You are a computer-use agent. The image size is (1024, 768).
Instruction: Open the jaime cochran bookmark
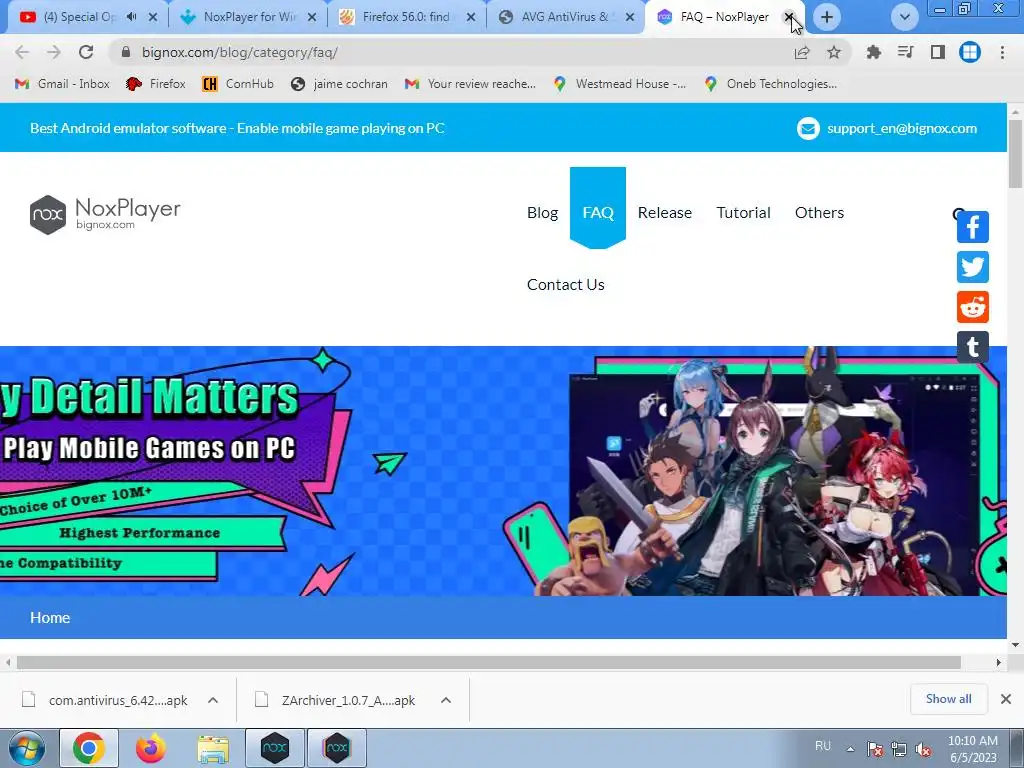339,84
